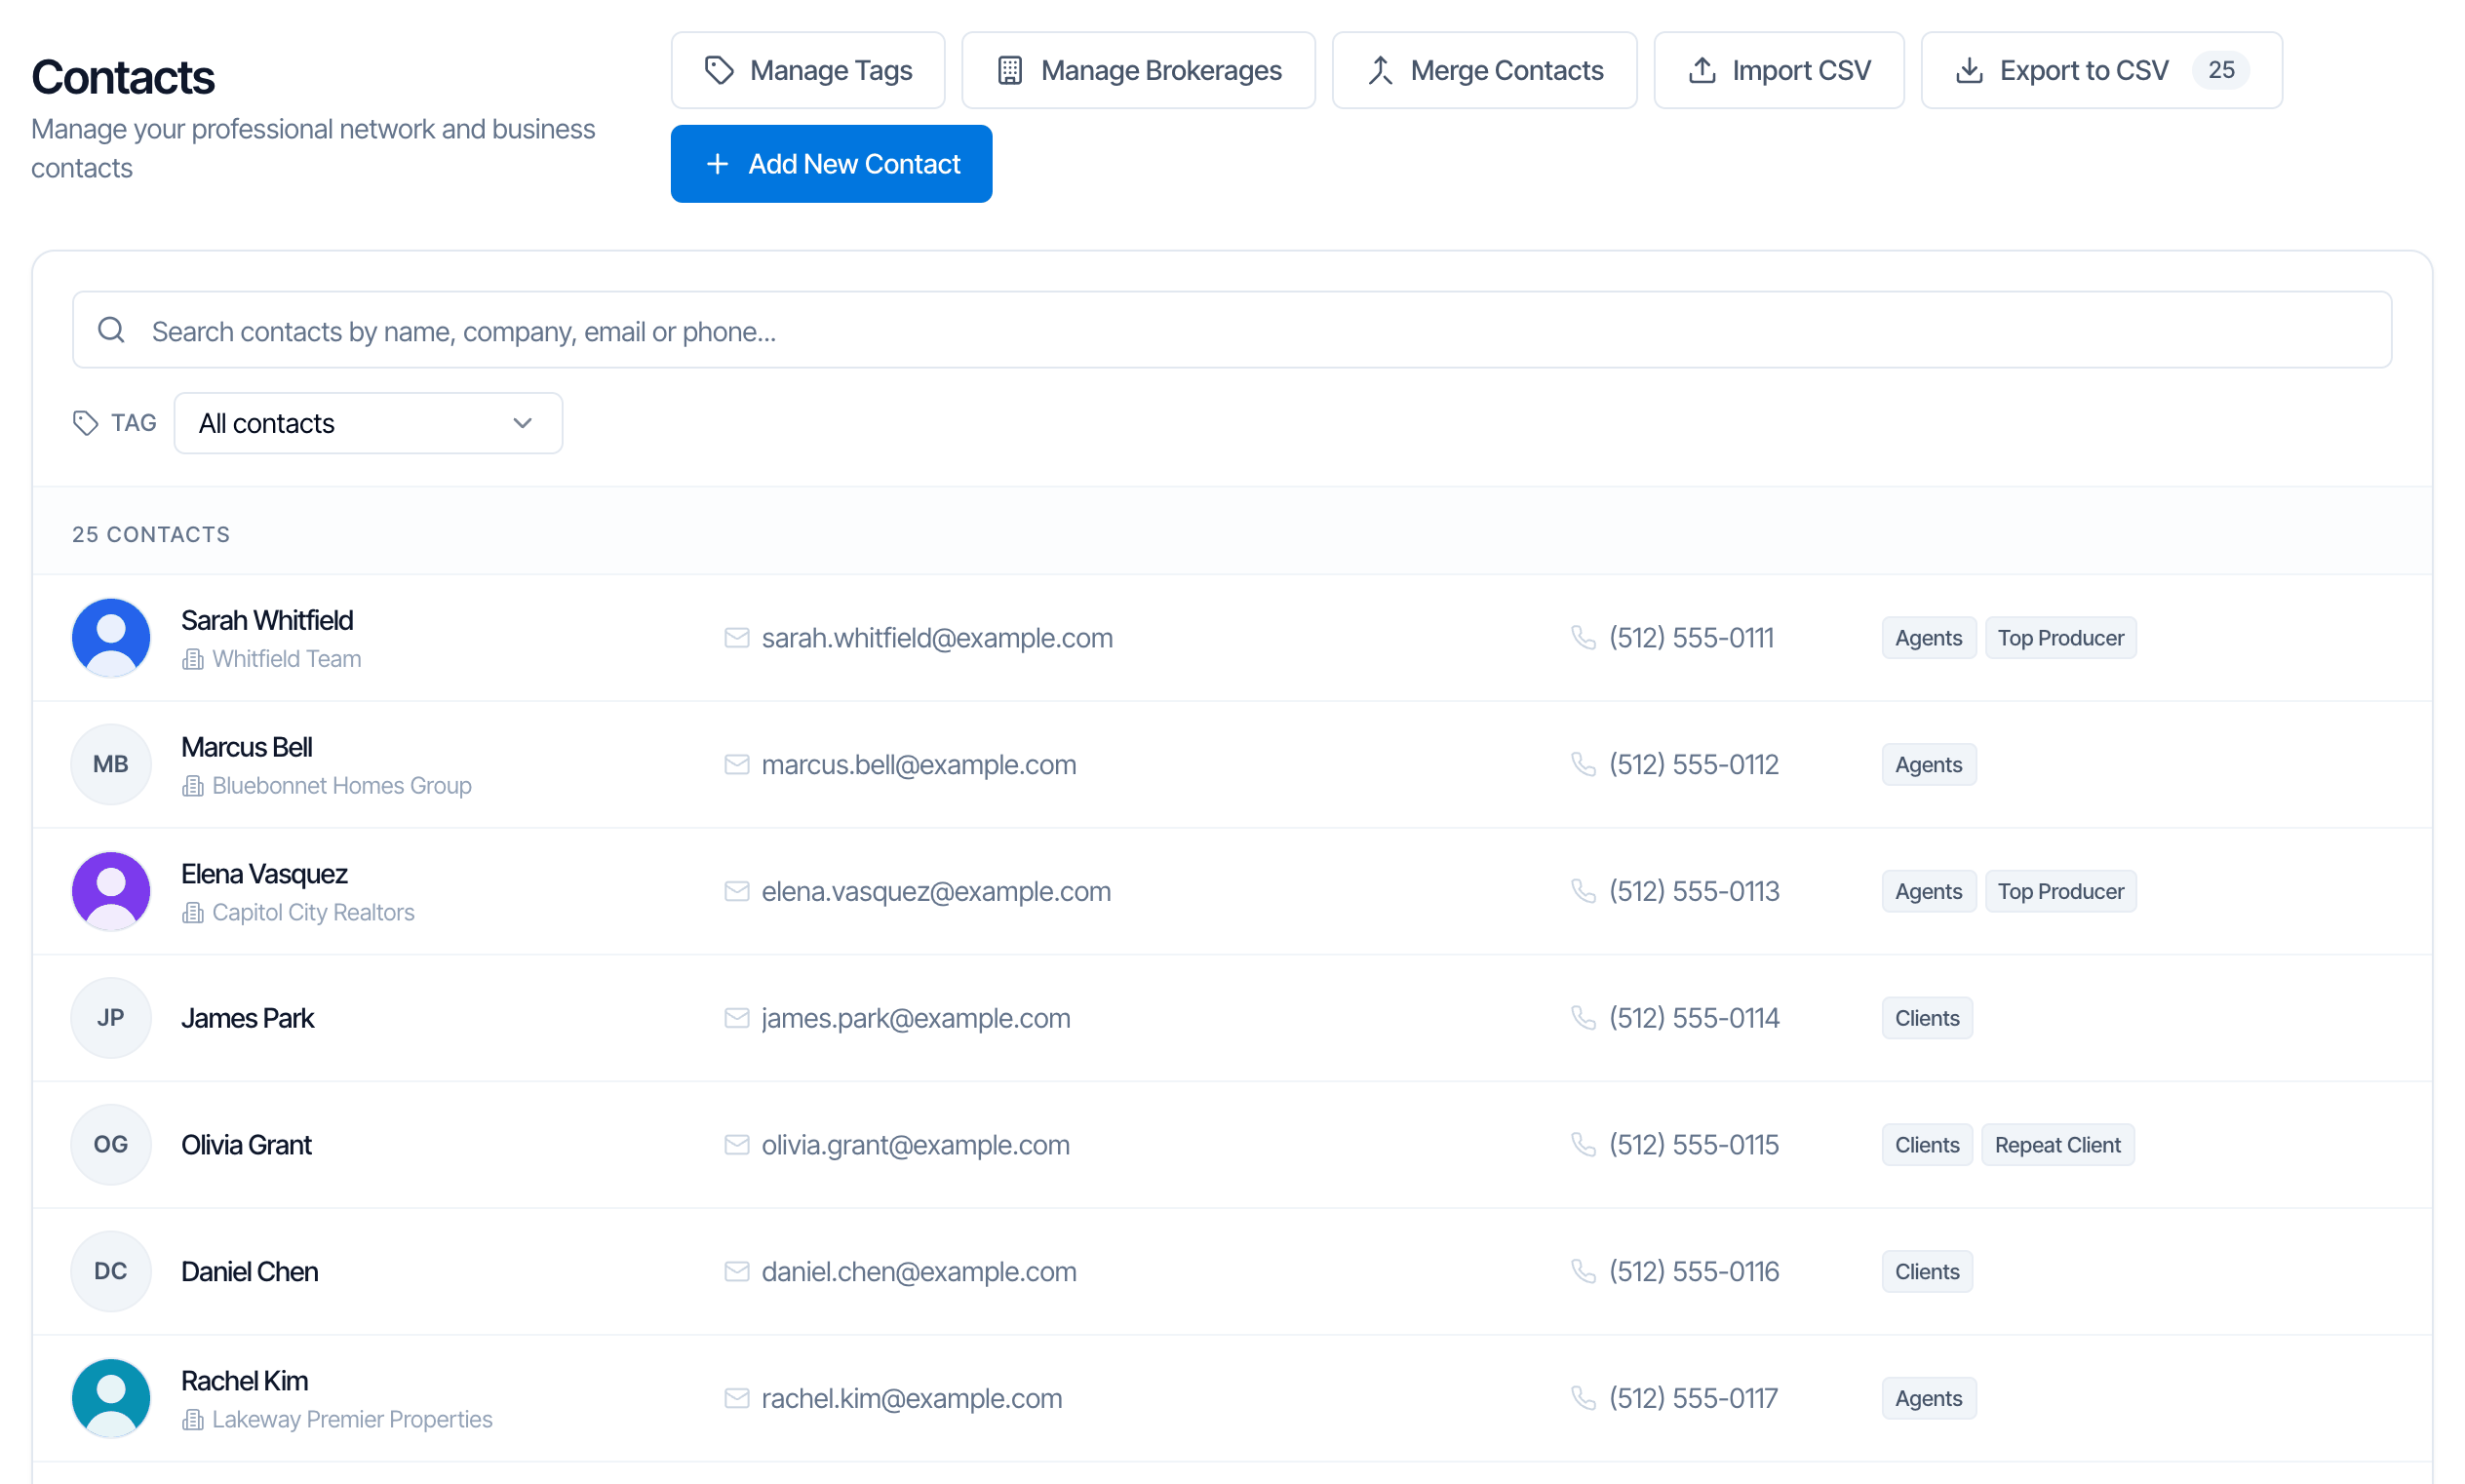The image size is (2465, 1484).
Task: Click Olivia Grant's Repeat Client tag
Action: tap(2057, 1144)
